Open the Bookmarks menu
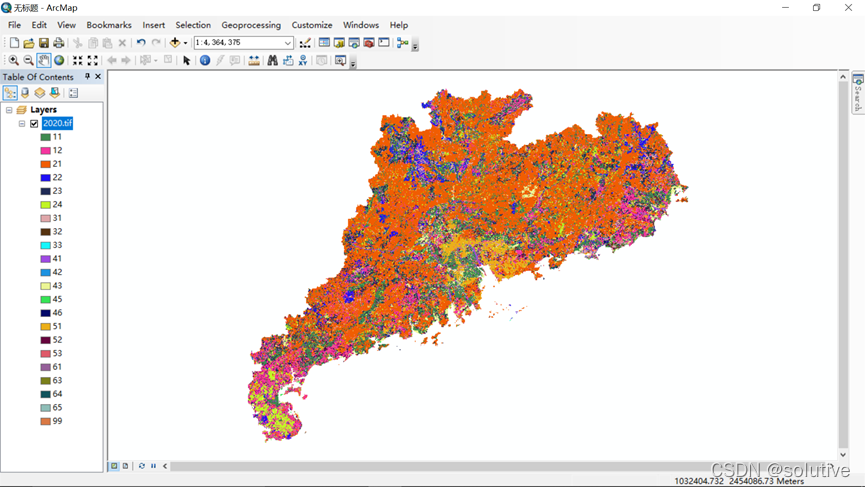This screenshot has width=865, height=487. tap(108, 25)
